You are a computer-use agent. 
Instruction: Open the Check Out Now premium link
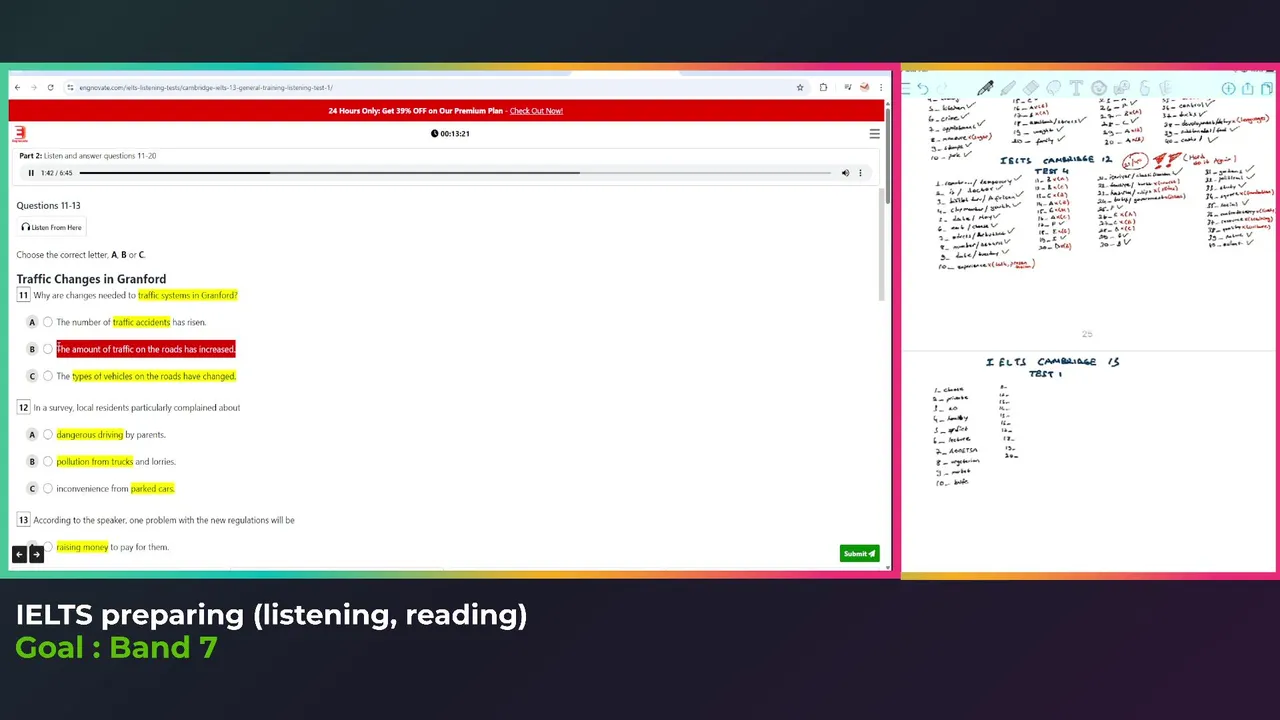tap(536, 111)
